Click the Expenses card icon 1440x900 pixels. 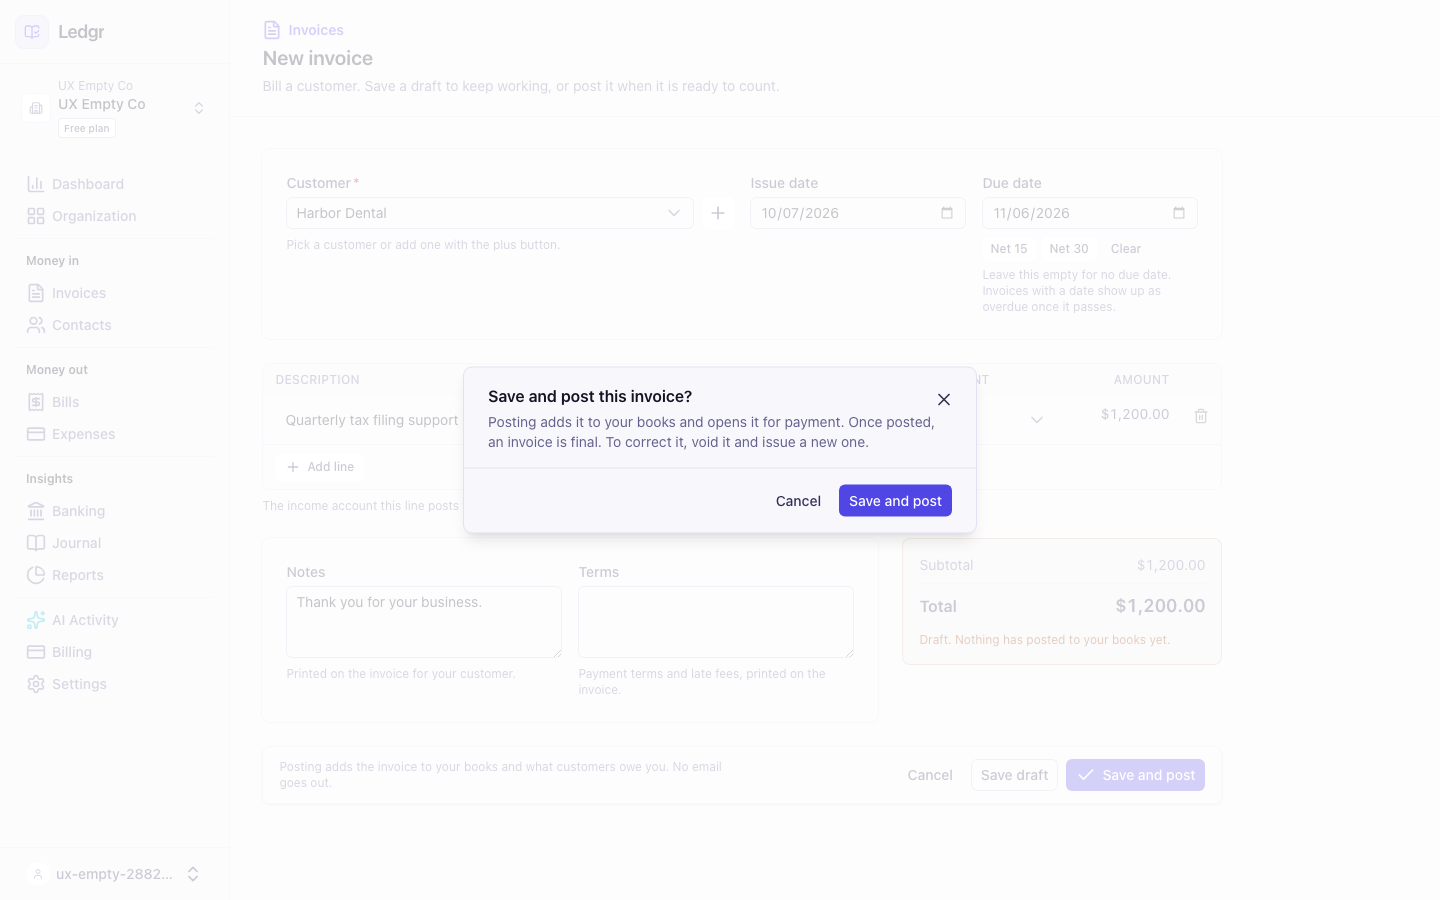[36, 434]
